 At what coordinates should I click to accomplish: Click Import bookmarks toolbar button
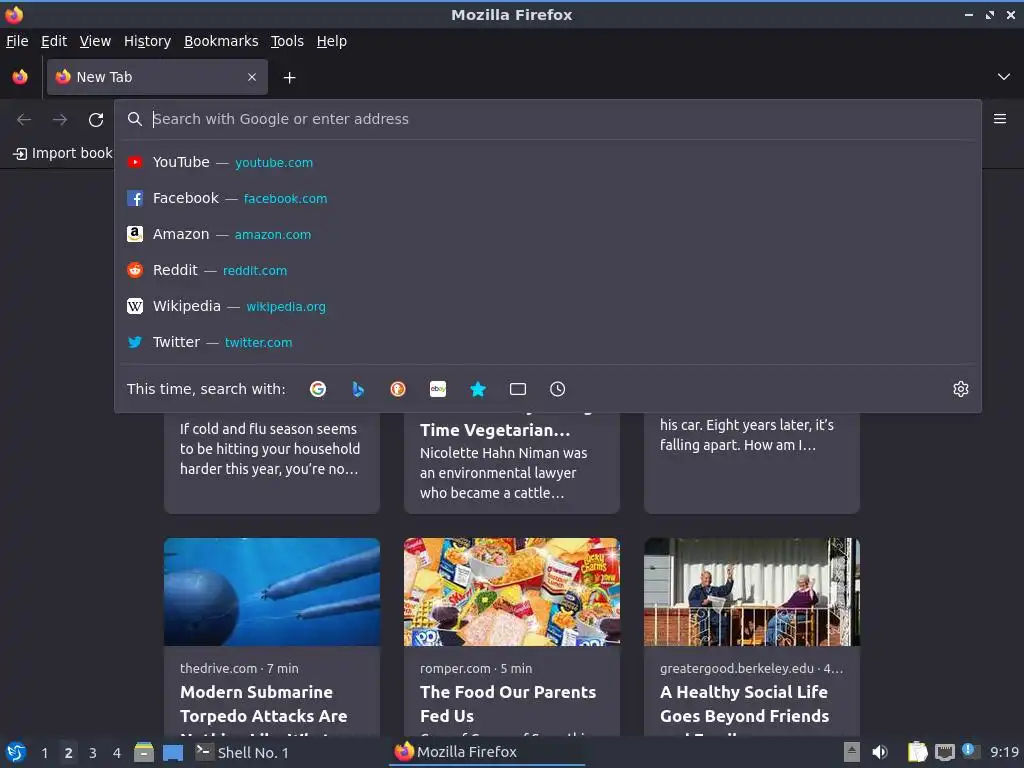coord(63,153)
